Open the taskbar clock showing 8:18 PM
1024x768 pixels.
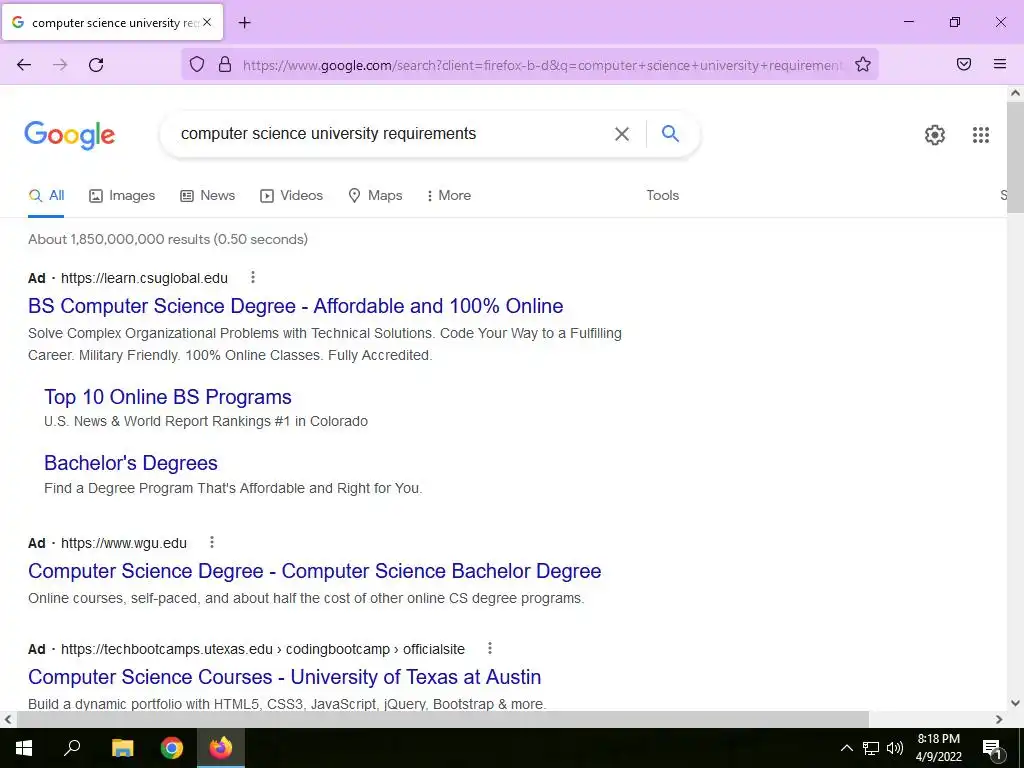click(938, 748)
